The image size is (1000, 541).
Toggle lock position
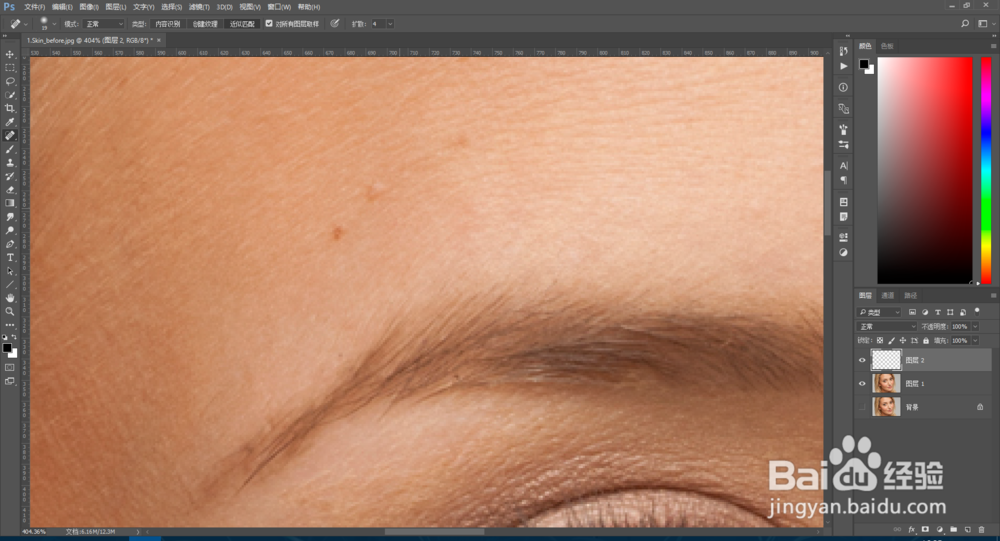point(902,341)
